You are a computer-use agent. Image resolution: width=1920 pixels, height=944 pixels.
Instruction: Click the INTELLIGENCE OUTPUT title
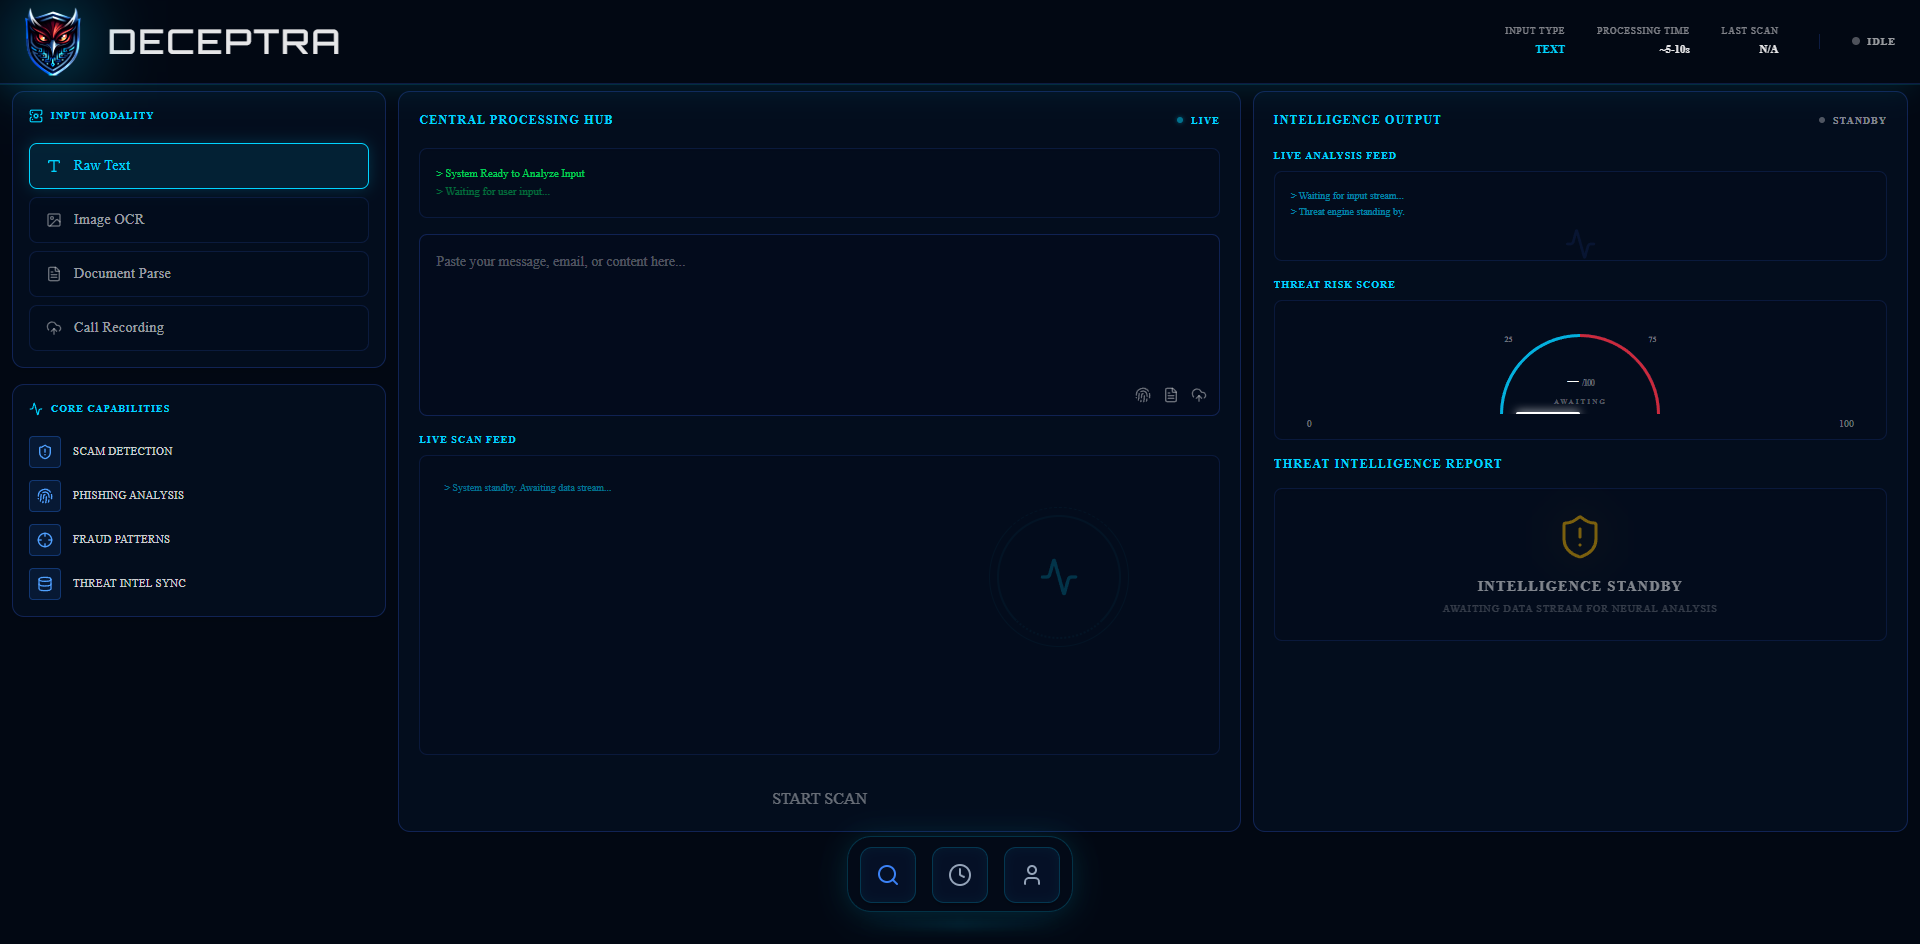point(1357,120)
